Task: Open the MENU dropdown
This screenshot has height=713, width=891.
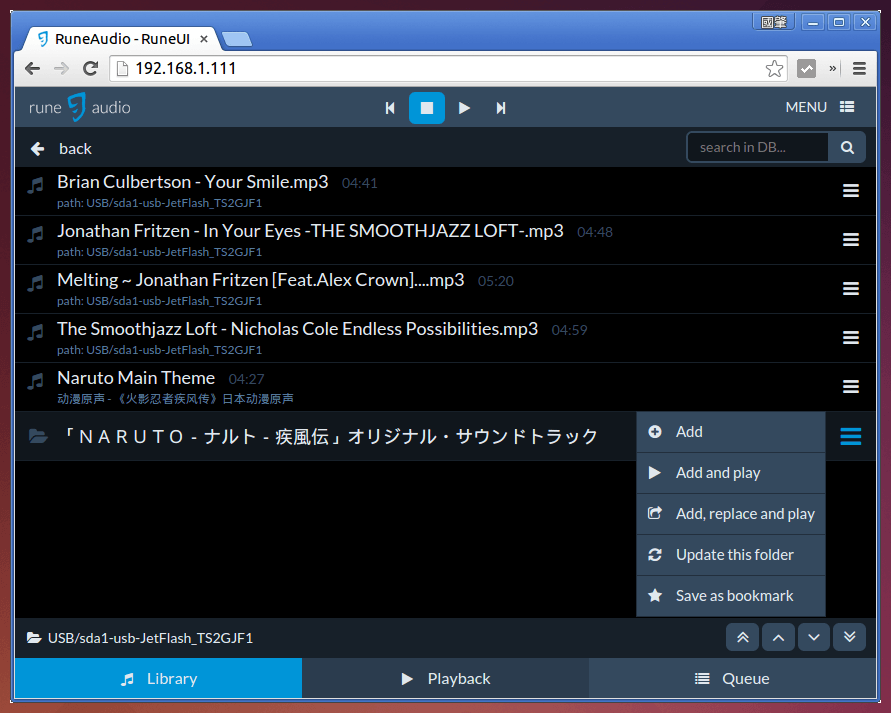Action: [819, 107]
